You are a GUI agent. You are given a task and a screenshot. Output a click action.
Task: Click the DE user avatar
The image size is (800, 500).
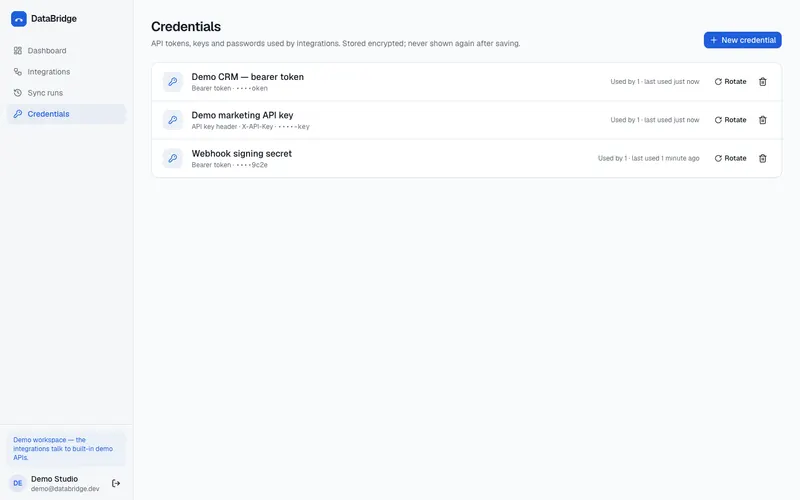click(x=18, y=483)
